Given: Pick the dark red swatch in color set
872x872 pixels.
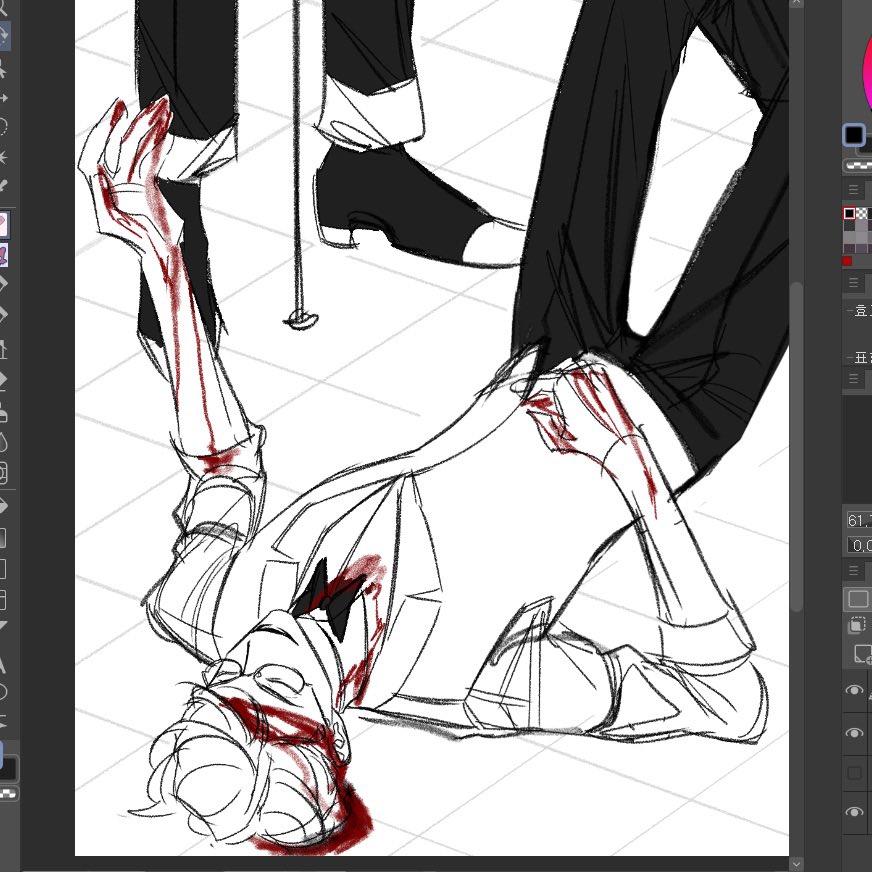Looking at the screenshot, I should (x=848, y=261).
